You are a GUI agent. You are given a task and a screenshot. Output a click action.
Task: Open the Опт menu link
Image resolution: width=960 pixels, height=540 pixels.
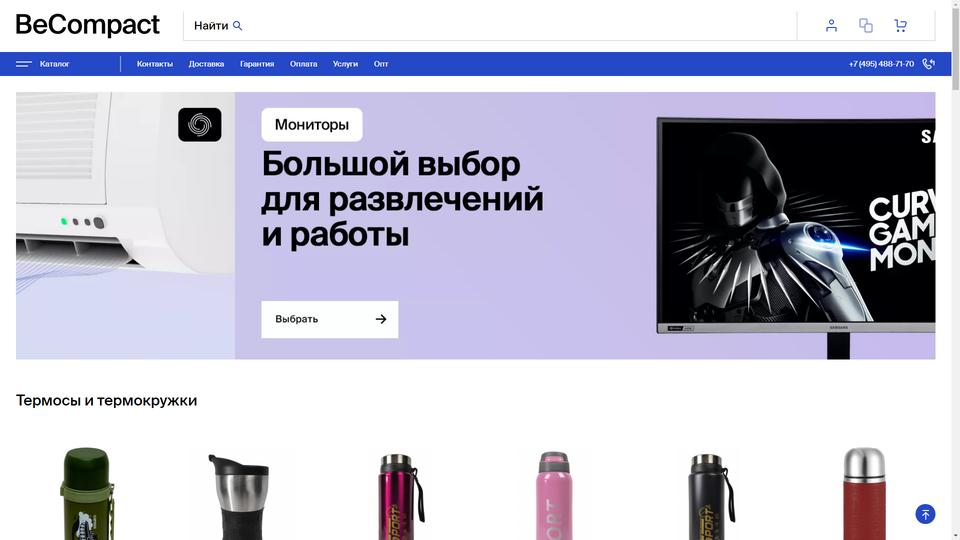click(x=381, y=64)
